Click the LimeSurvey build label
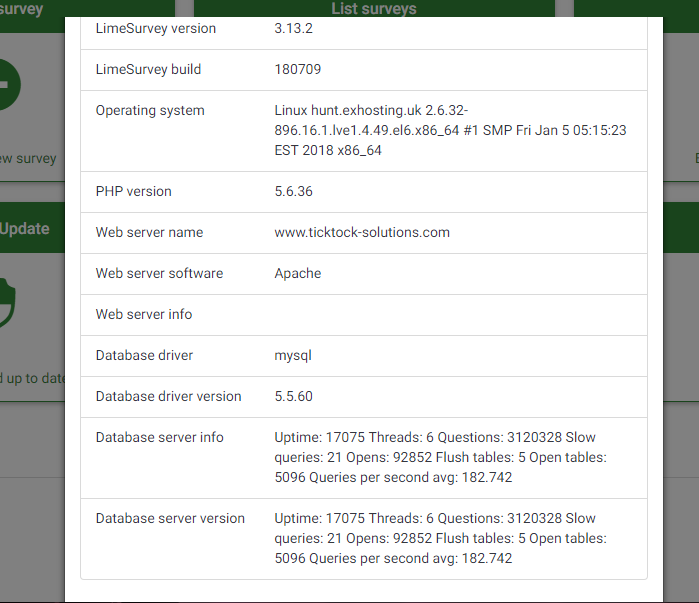699x603 pixels. click(x=148, y=70)
